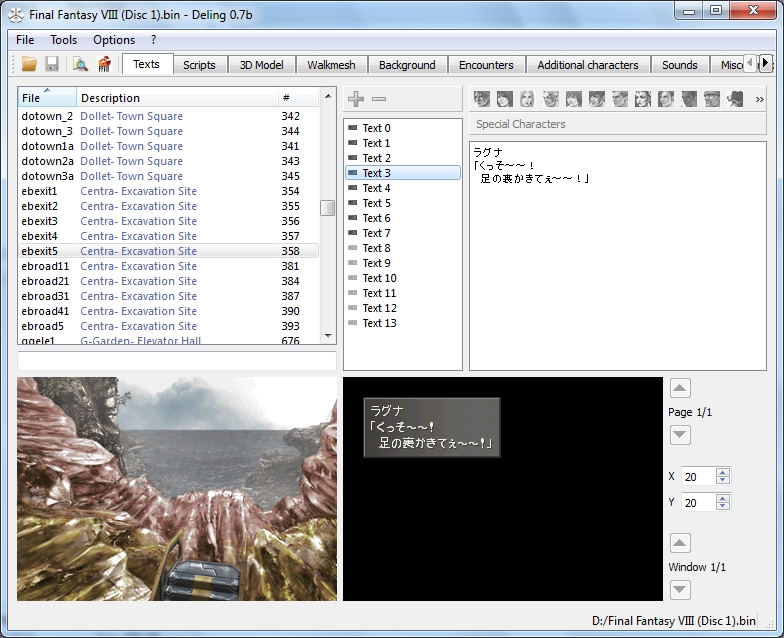Click the file list scroll-up arrow
The height and width of the screenshot is (638, 784).
[328, 96]
